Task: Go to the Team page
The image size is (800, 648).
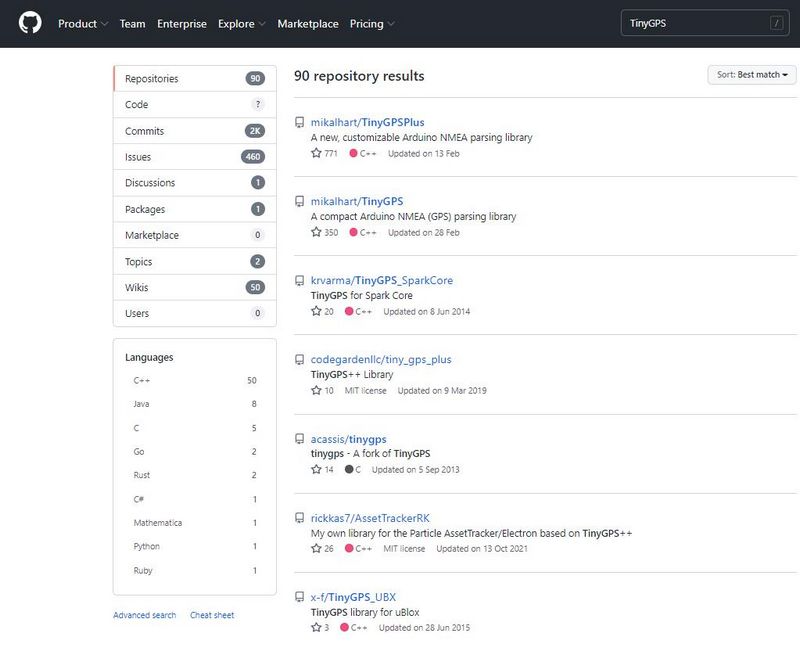Action: pos(132,24)
